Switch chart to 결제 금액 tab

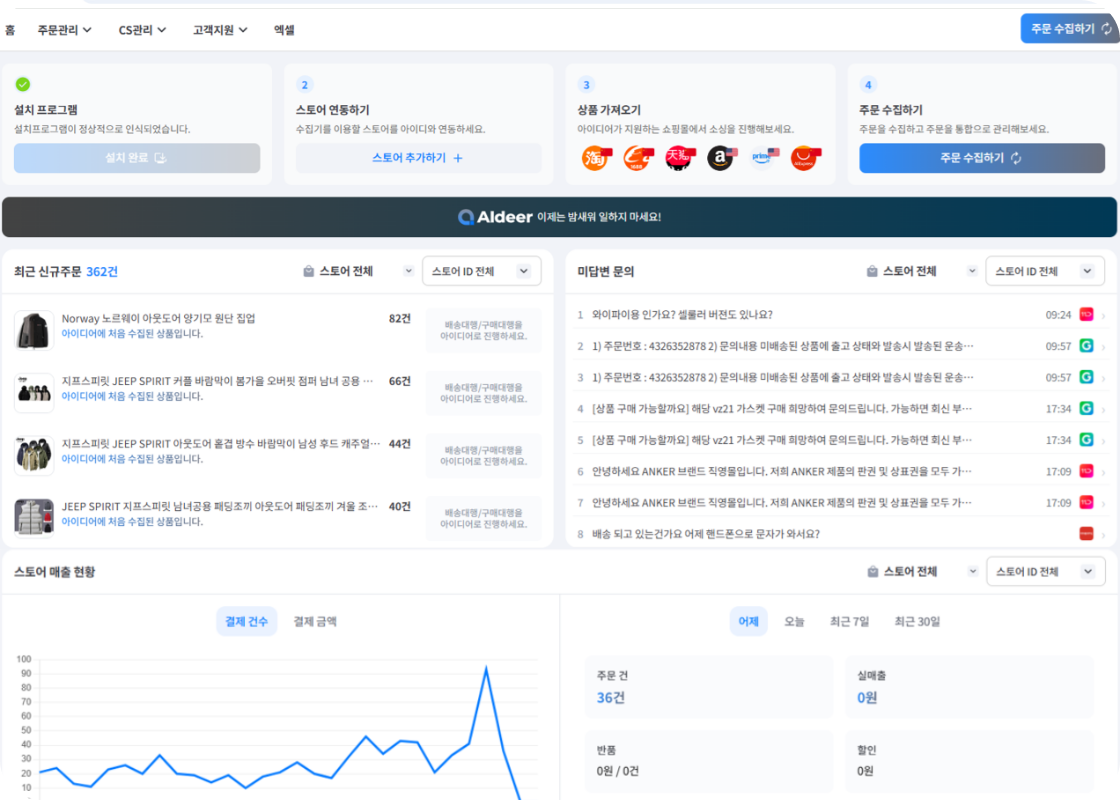click(315, 621)
